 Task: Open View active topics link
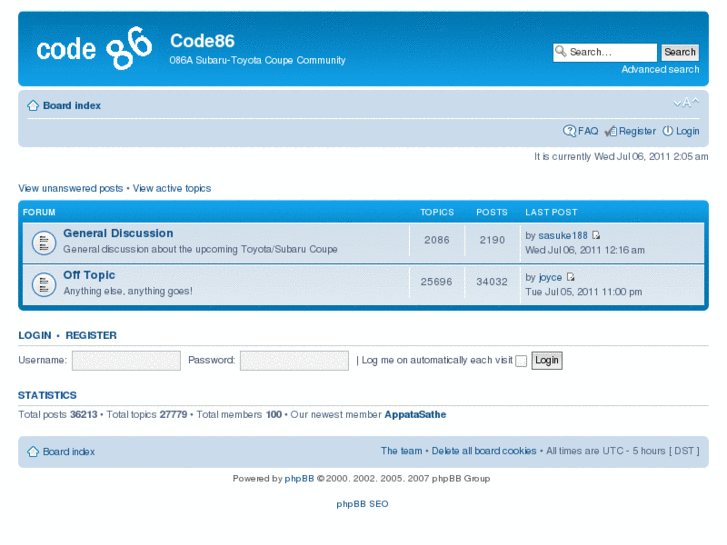[x=172, y=188]
